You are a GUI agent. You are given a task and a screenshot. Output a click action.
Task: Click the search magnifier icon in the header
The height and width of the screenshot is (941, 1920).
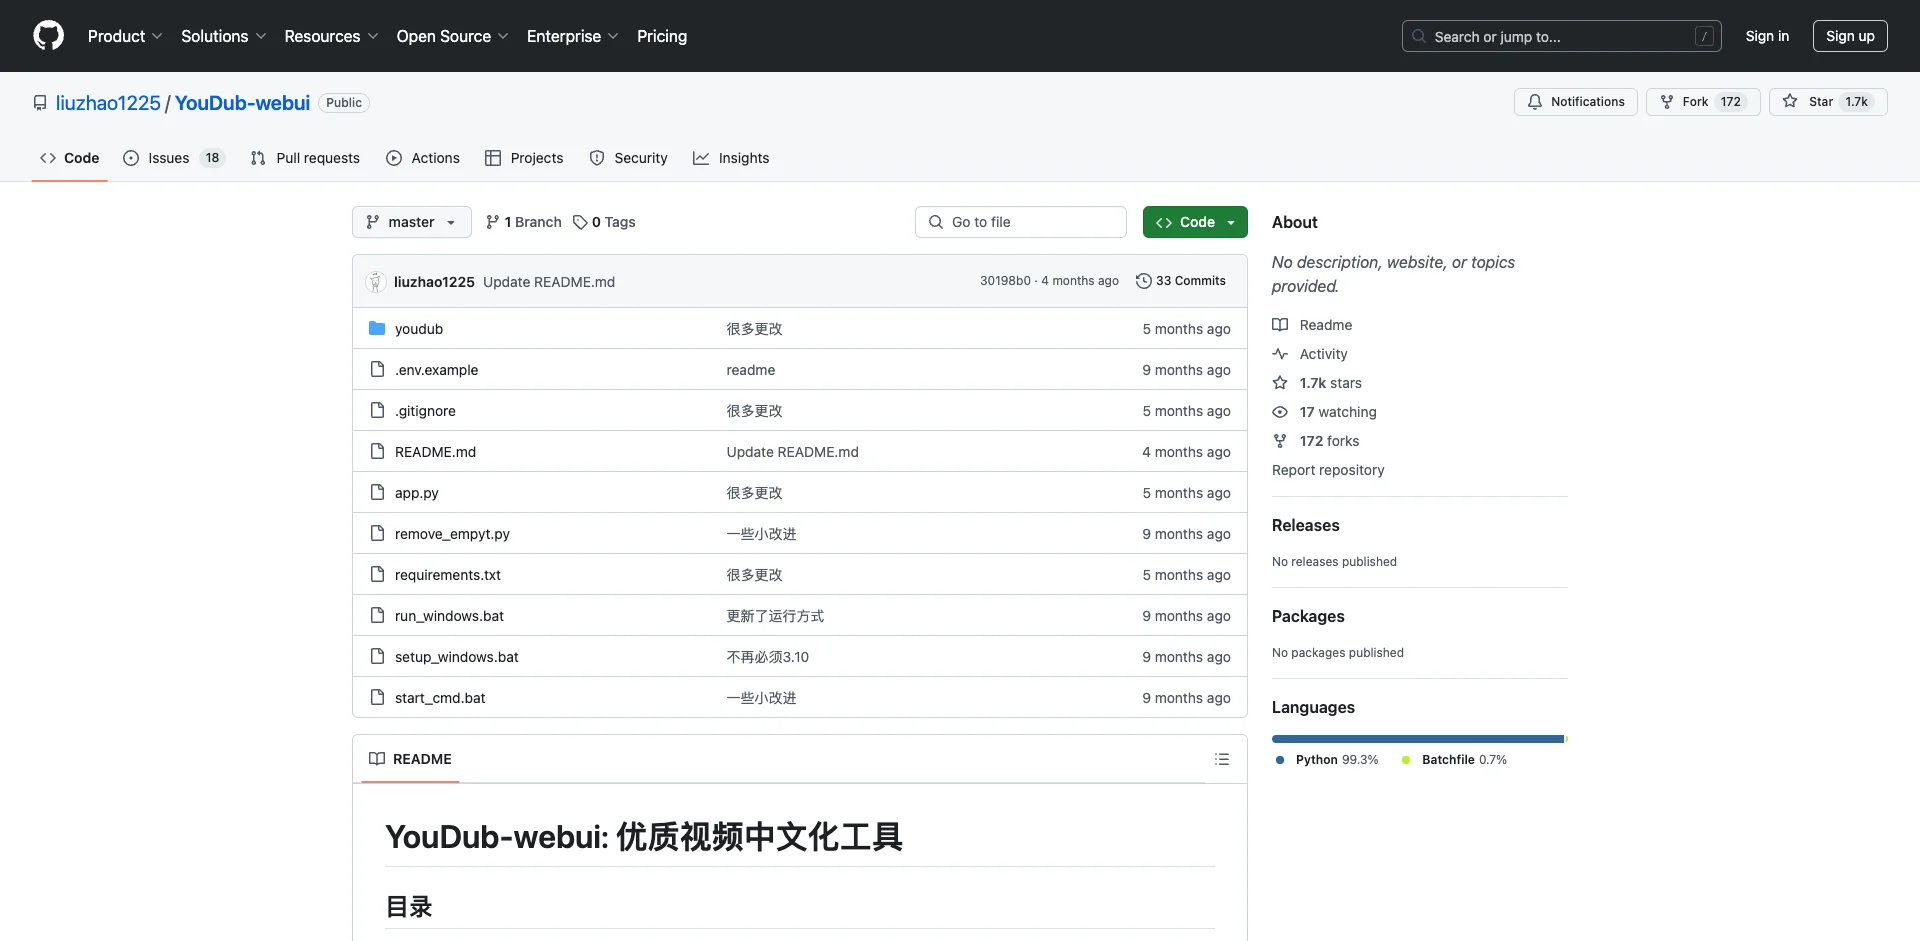1419,36
